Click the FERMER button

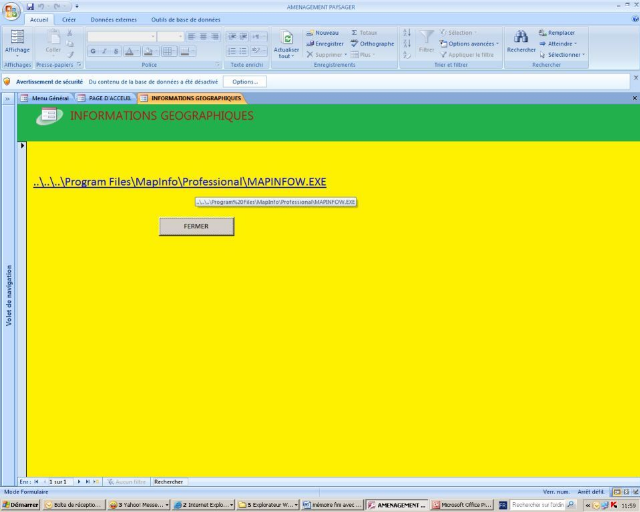pos(196,226)
